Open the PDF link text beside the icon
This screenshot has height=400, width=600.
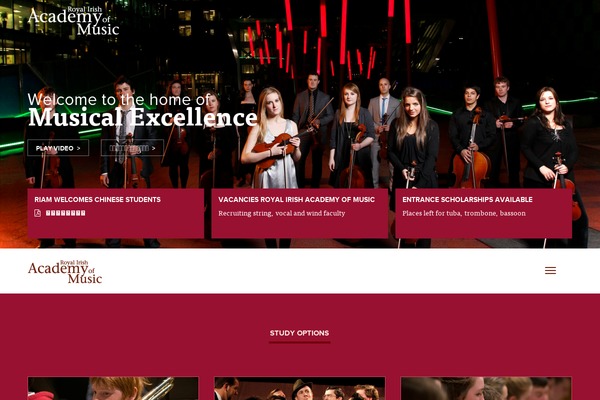66,213
